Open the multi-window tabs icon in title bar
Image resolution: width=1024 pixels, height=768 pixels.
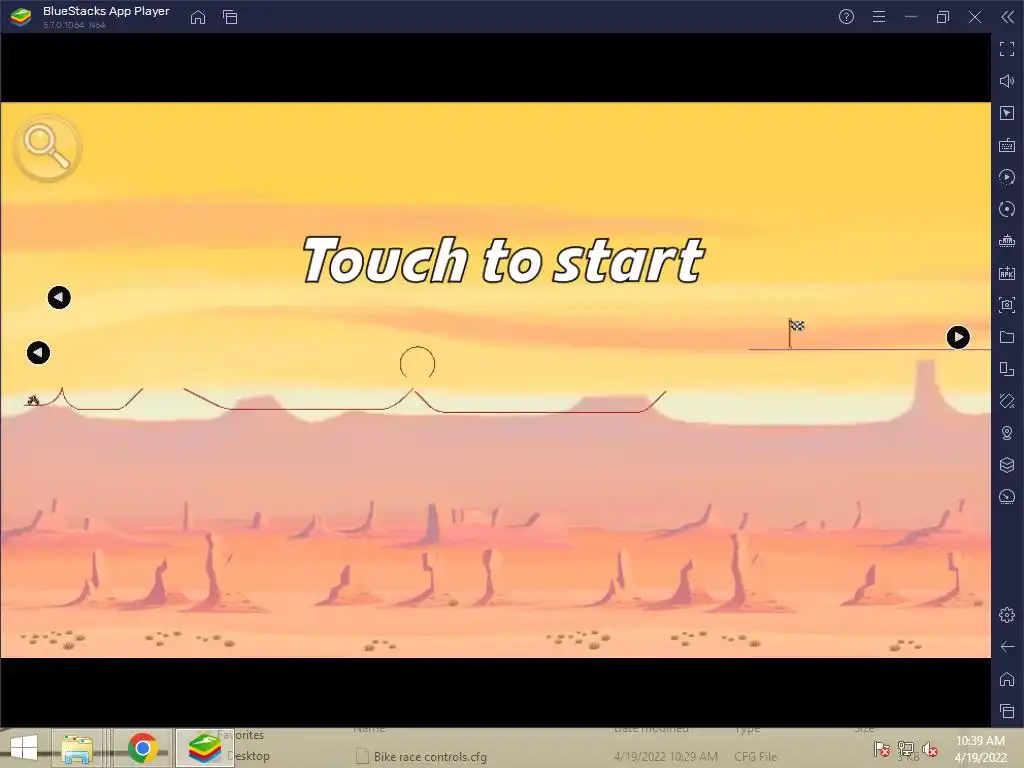pos(230,17)
